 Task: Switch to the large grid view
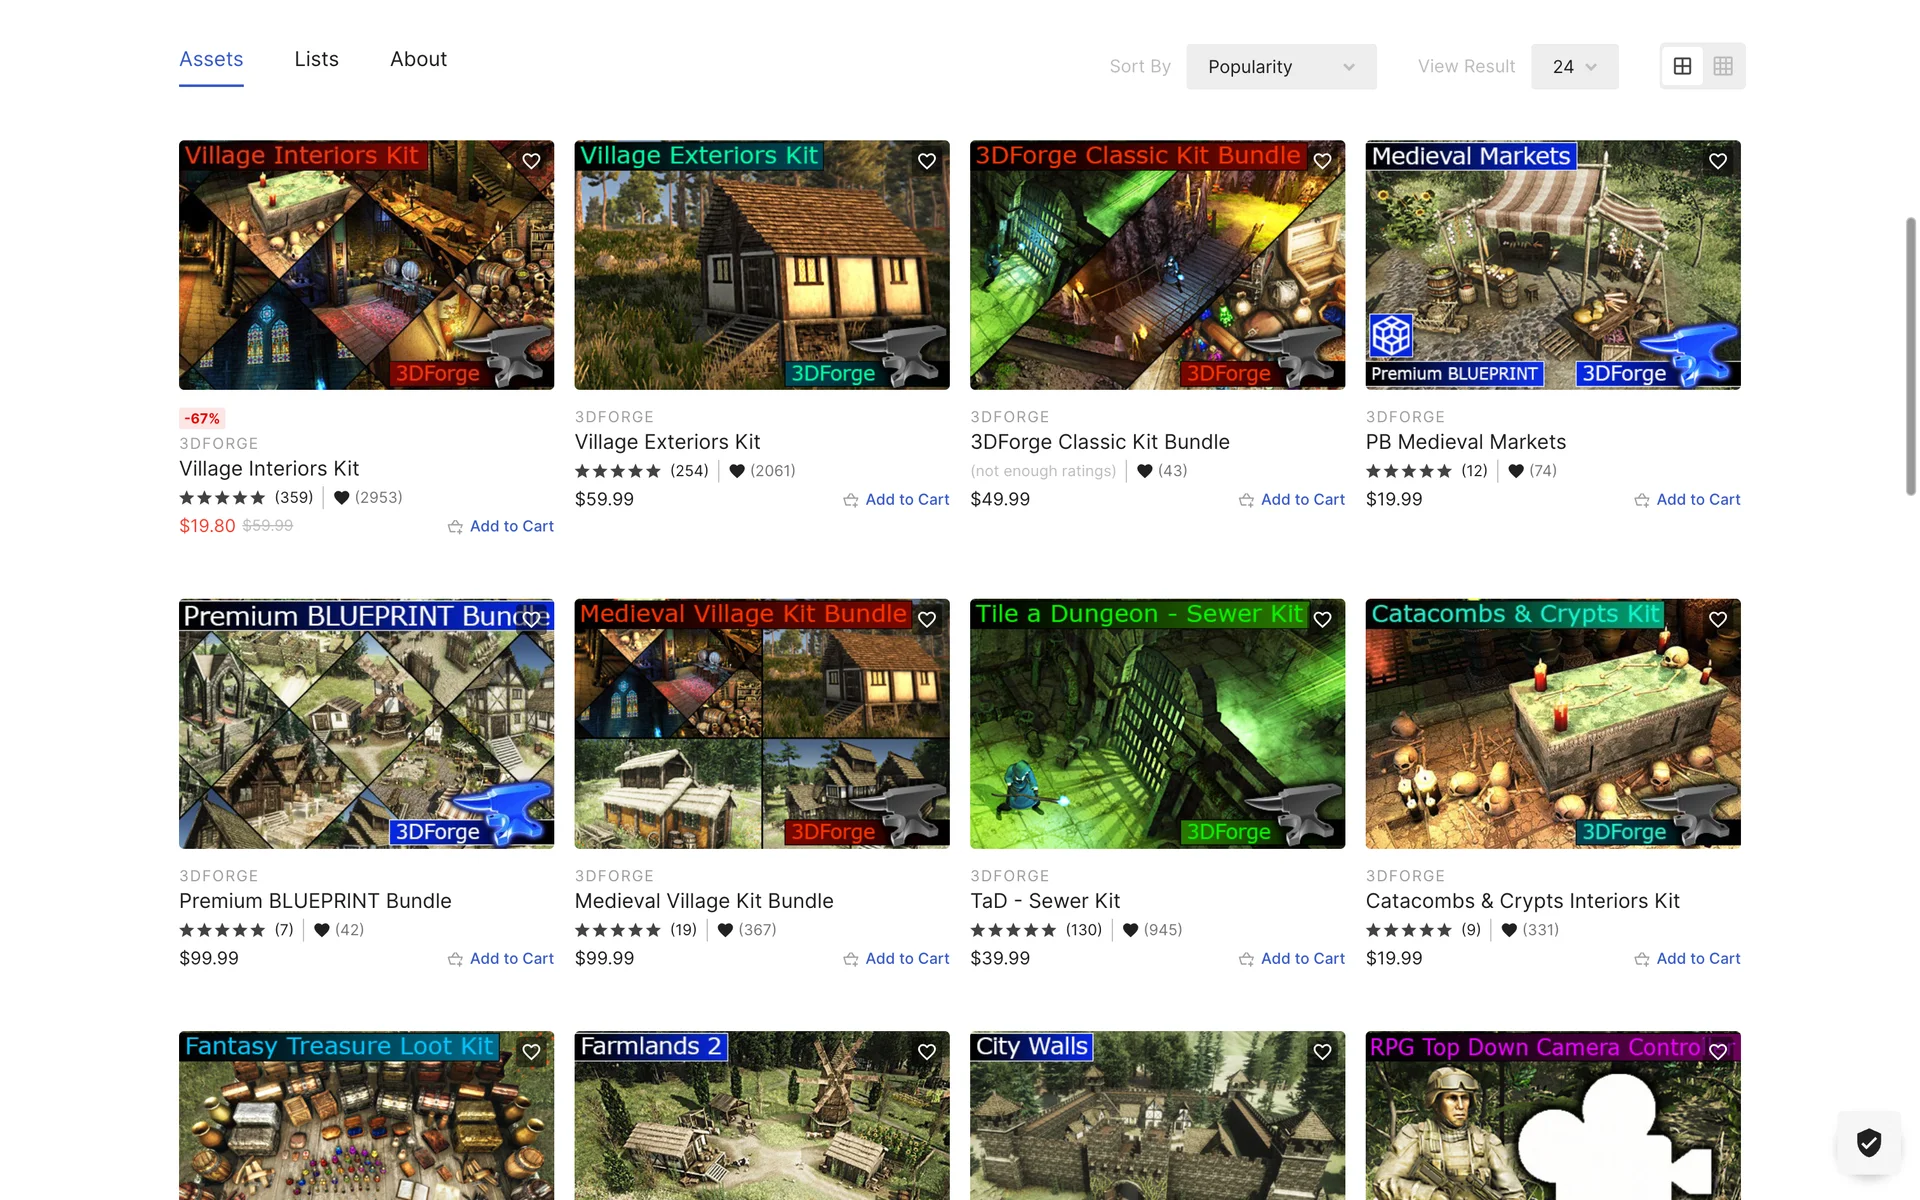tap(1682, 66)
